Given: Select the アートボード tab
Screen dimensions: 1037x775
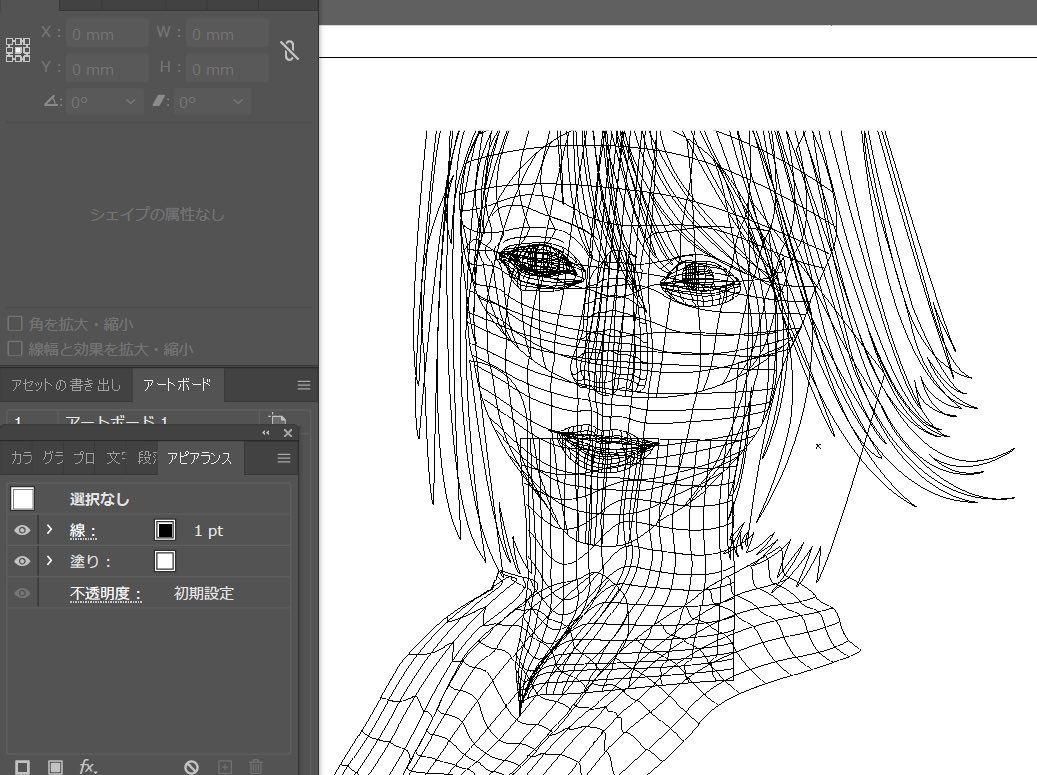Looking at the screenshot, I should tap(177, 385).
